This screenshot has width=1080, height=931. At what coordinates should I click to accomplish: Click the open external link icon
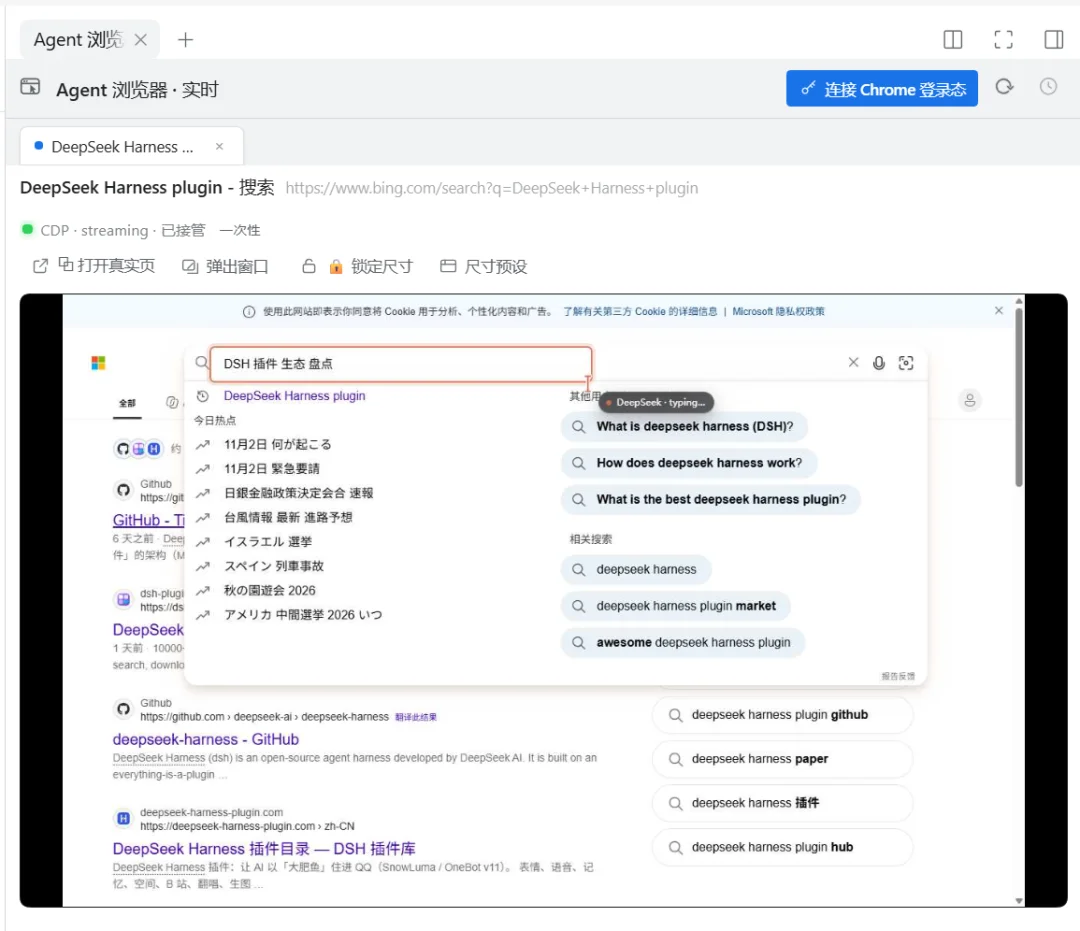click(41, 266)
